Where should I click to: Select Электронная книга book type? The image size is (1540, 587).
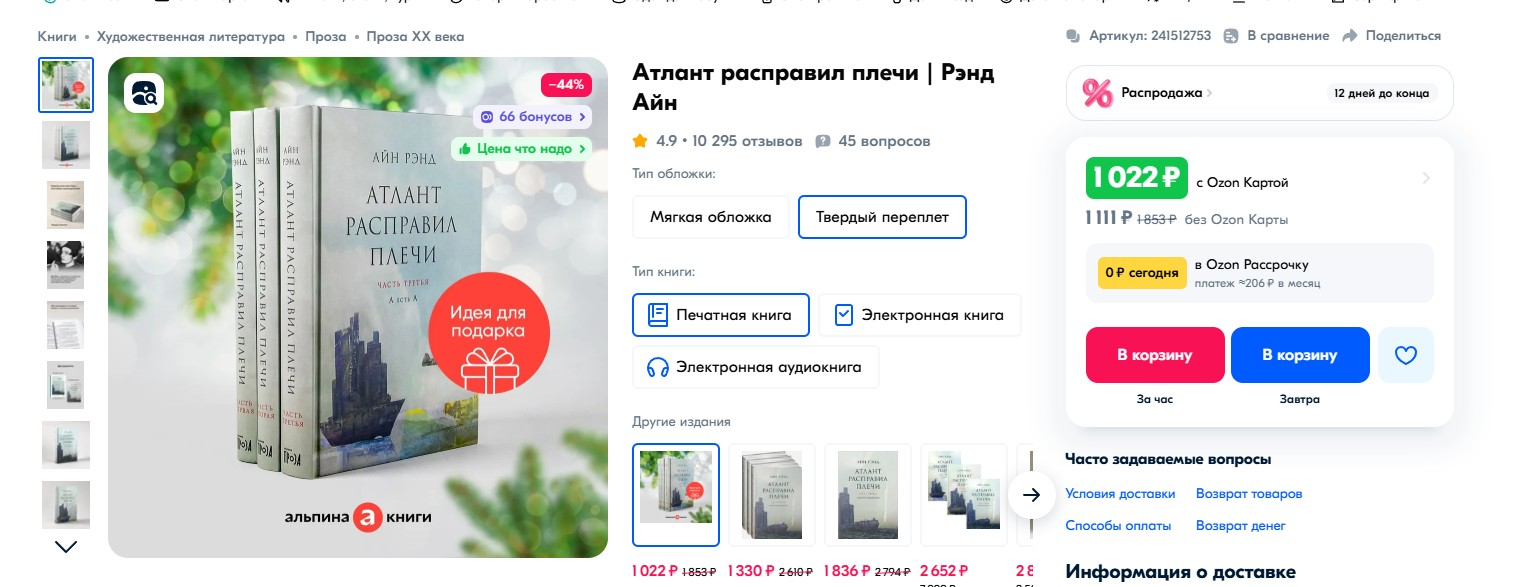tap(920, 315)
